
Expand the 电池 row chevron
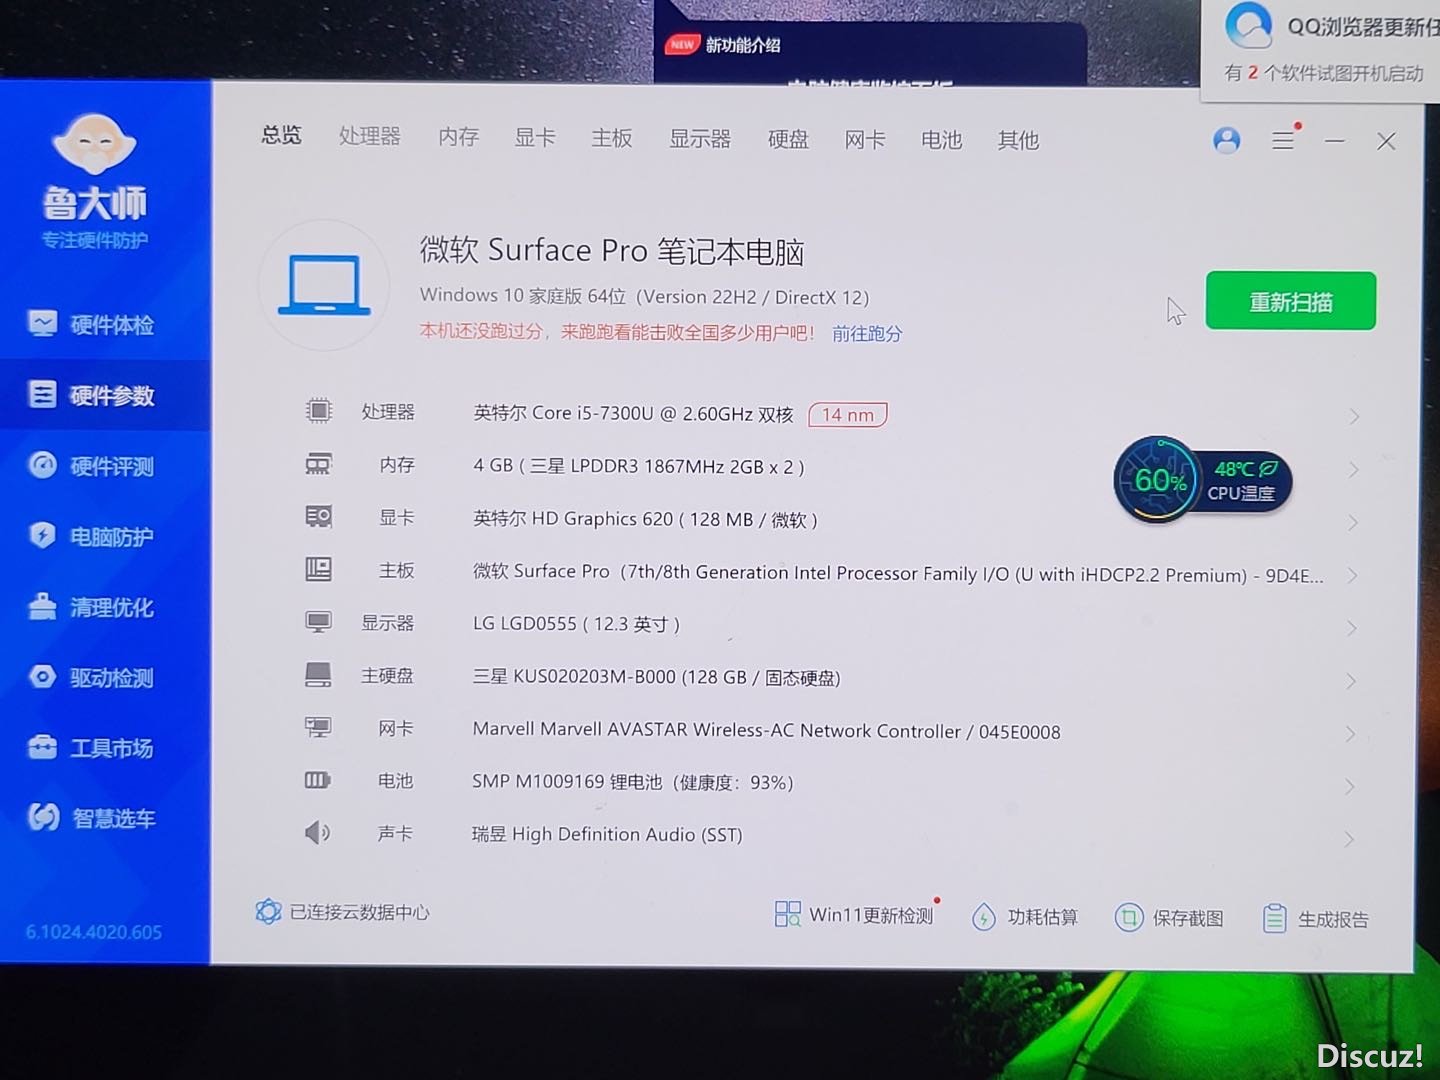point(1350,787)
